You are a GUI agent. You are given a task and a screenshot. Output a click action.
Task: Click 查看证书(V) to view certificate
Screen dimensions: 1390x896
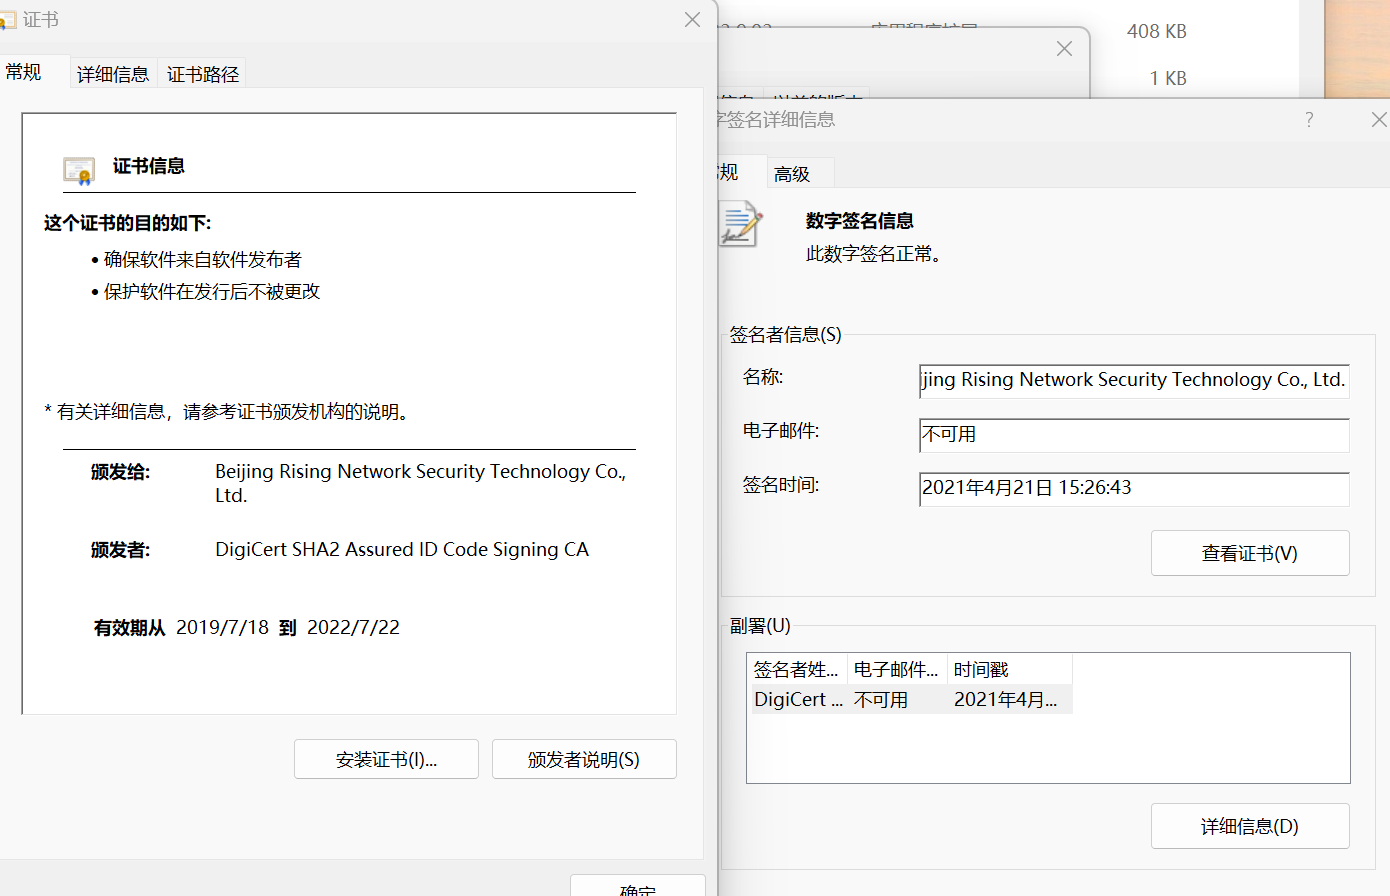pos(1250,553)
